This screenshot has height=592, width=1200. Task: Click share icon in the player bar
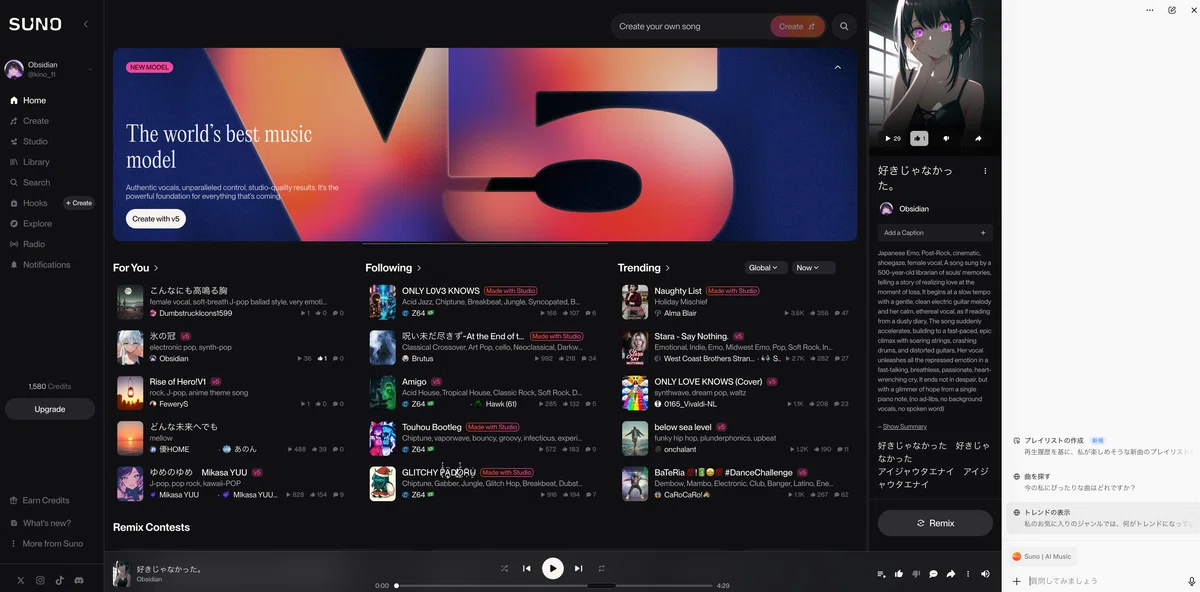(x=951, y=574)
